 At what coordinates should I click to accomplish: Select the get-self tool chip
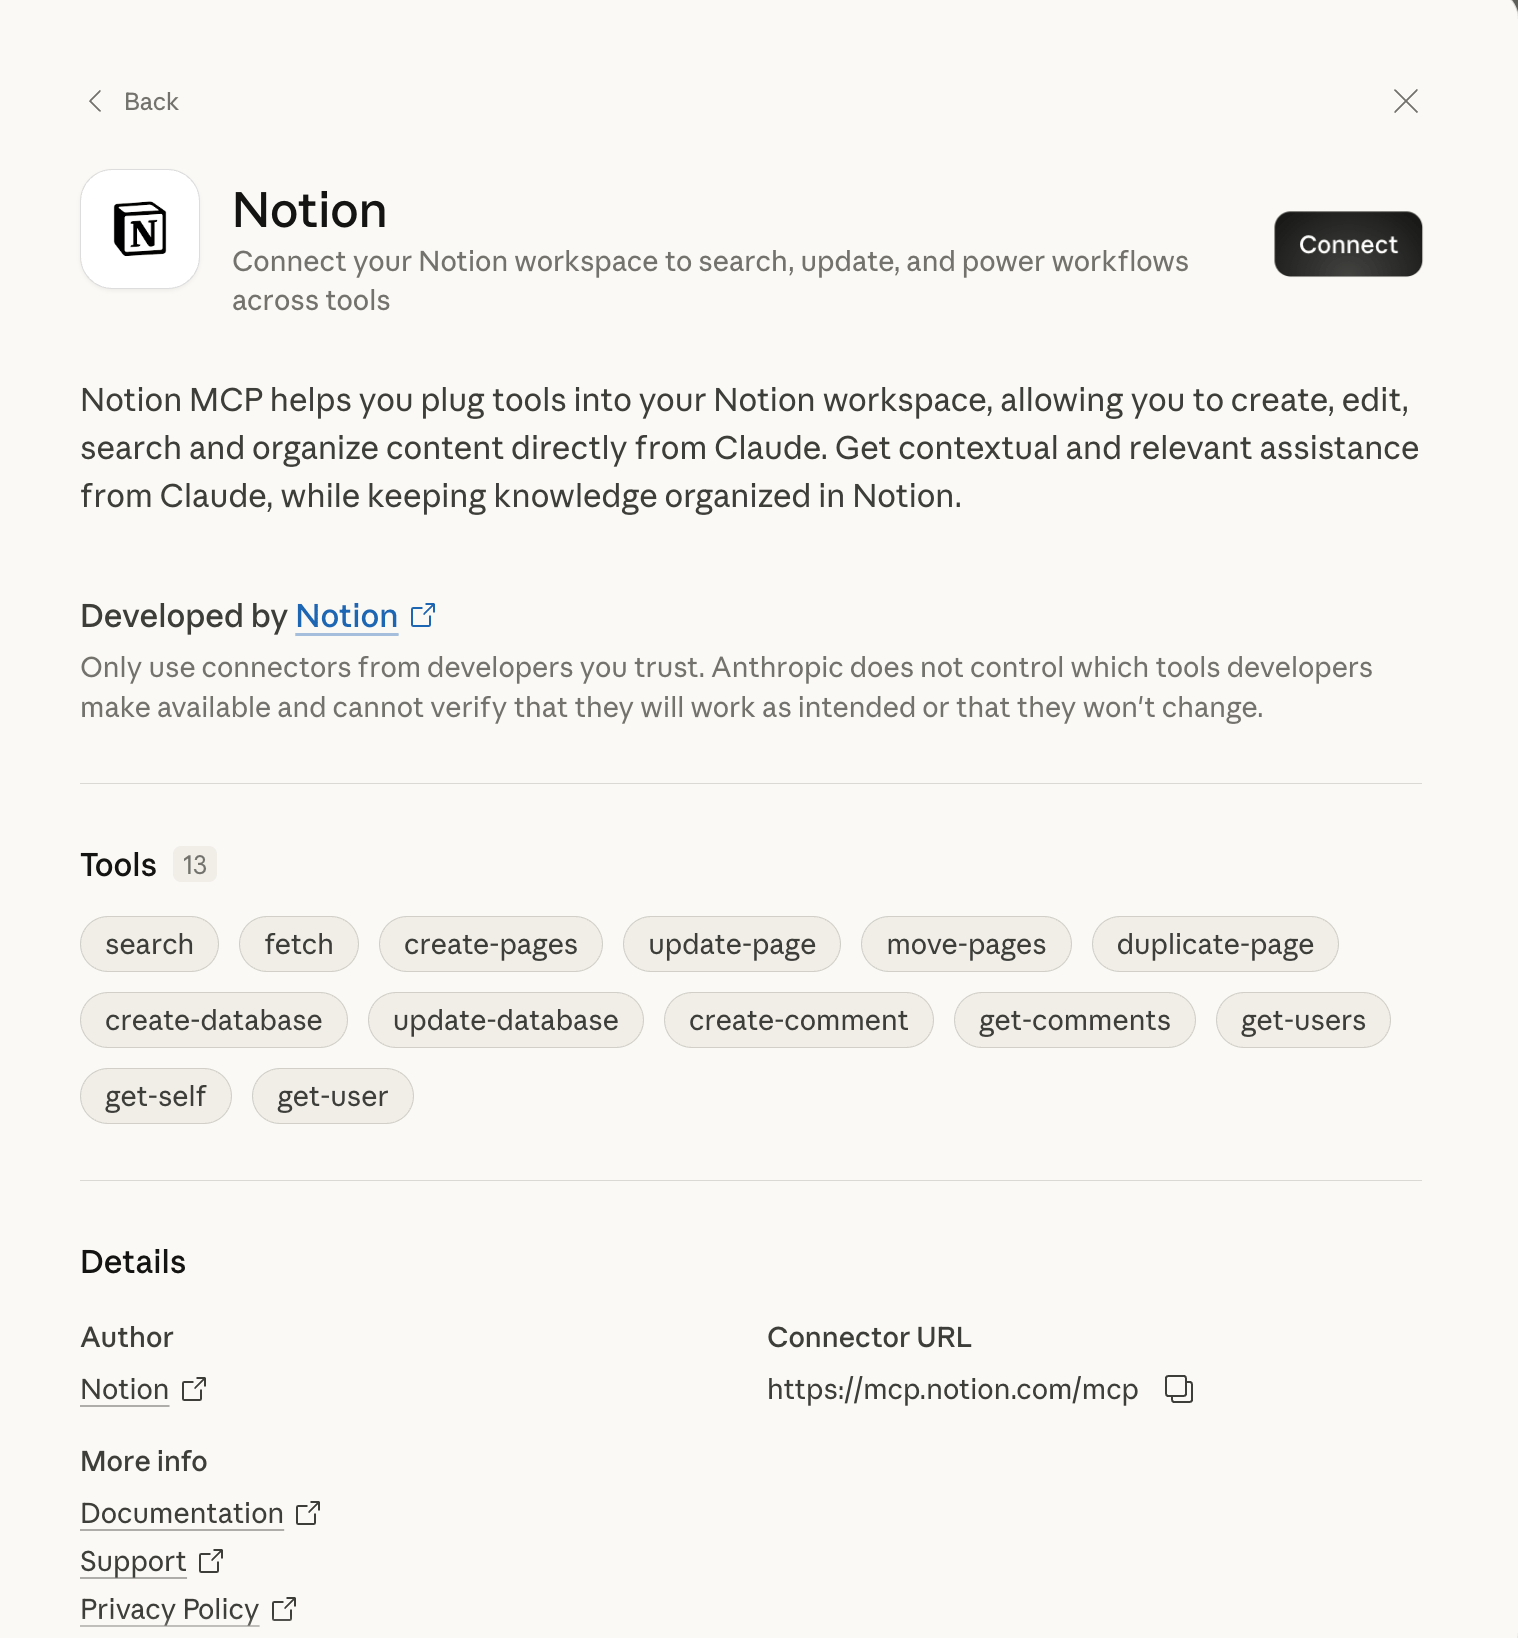pyautogui.click(x=155, y=1096)
